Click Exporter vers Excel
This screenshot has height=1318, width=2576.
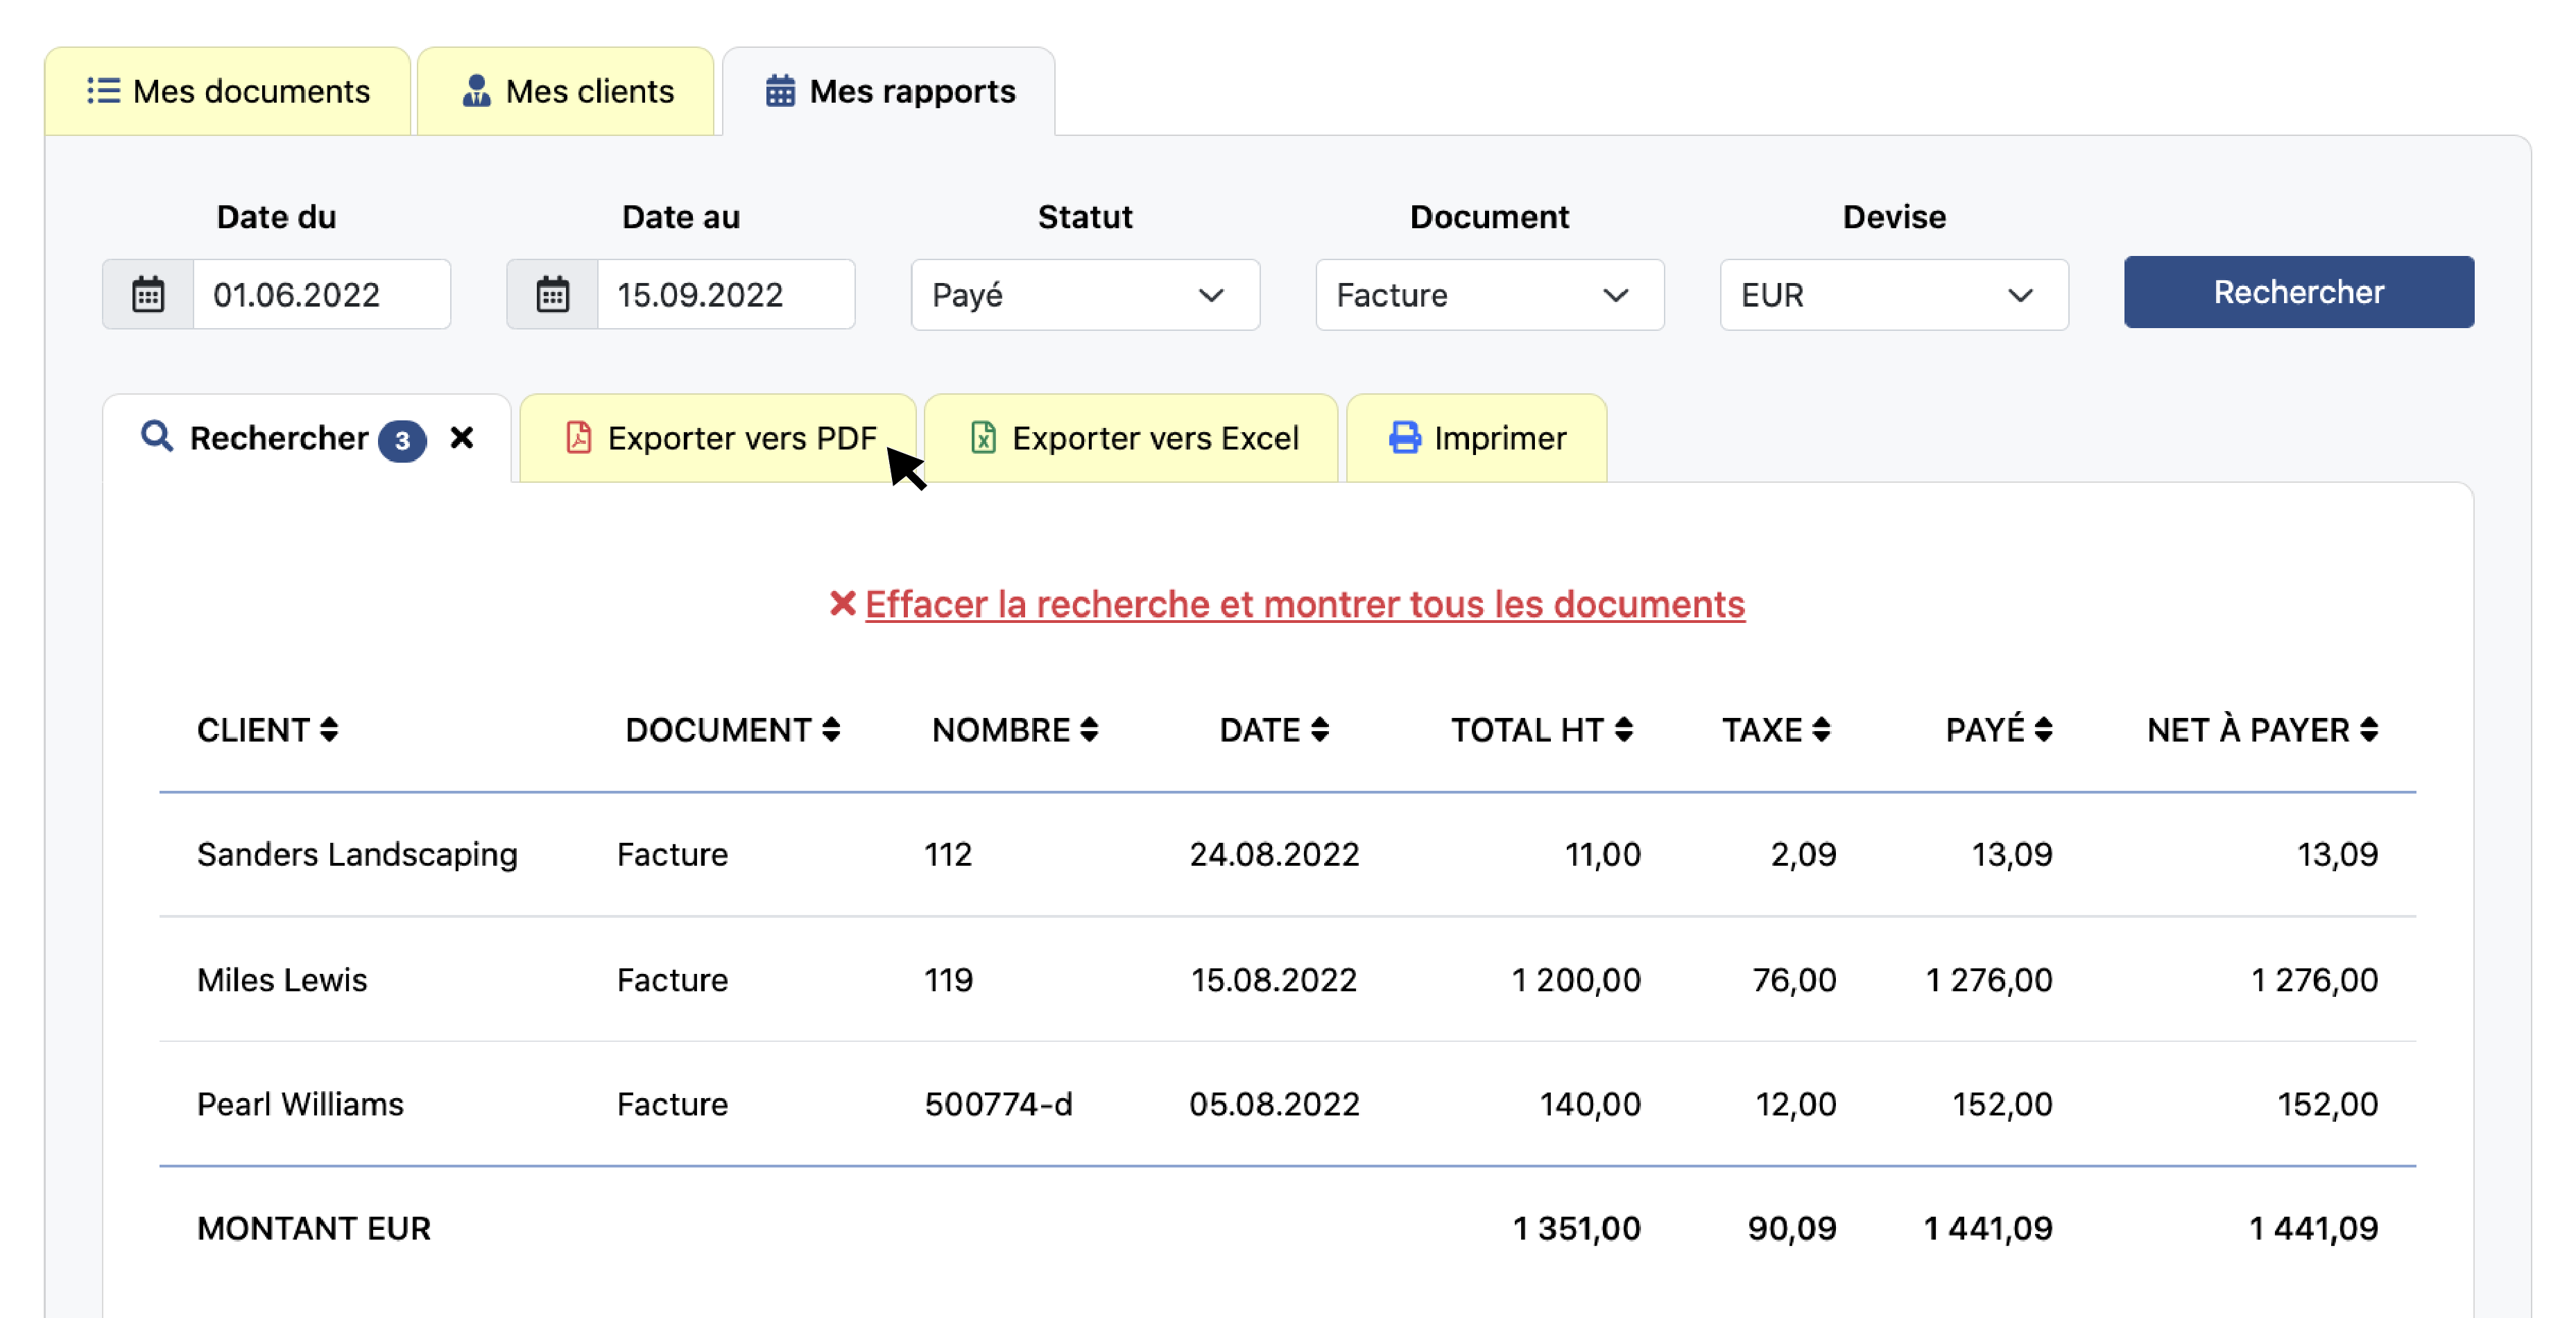pos(1132,438)
